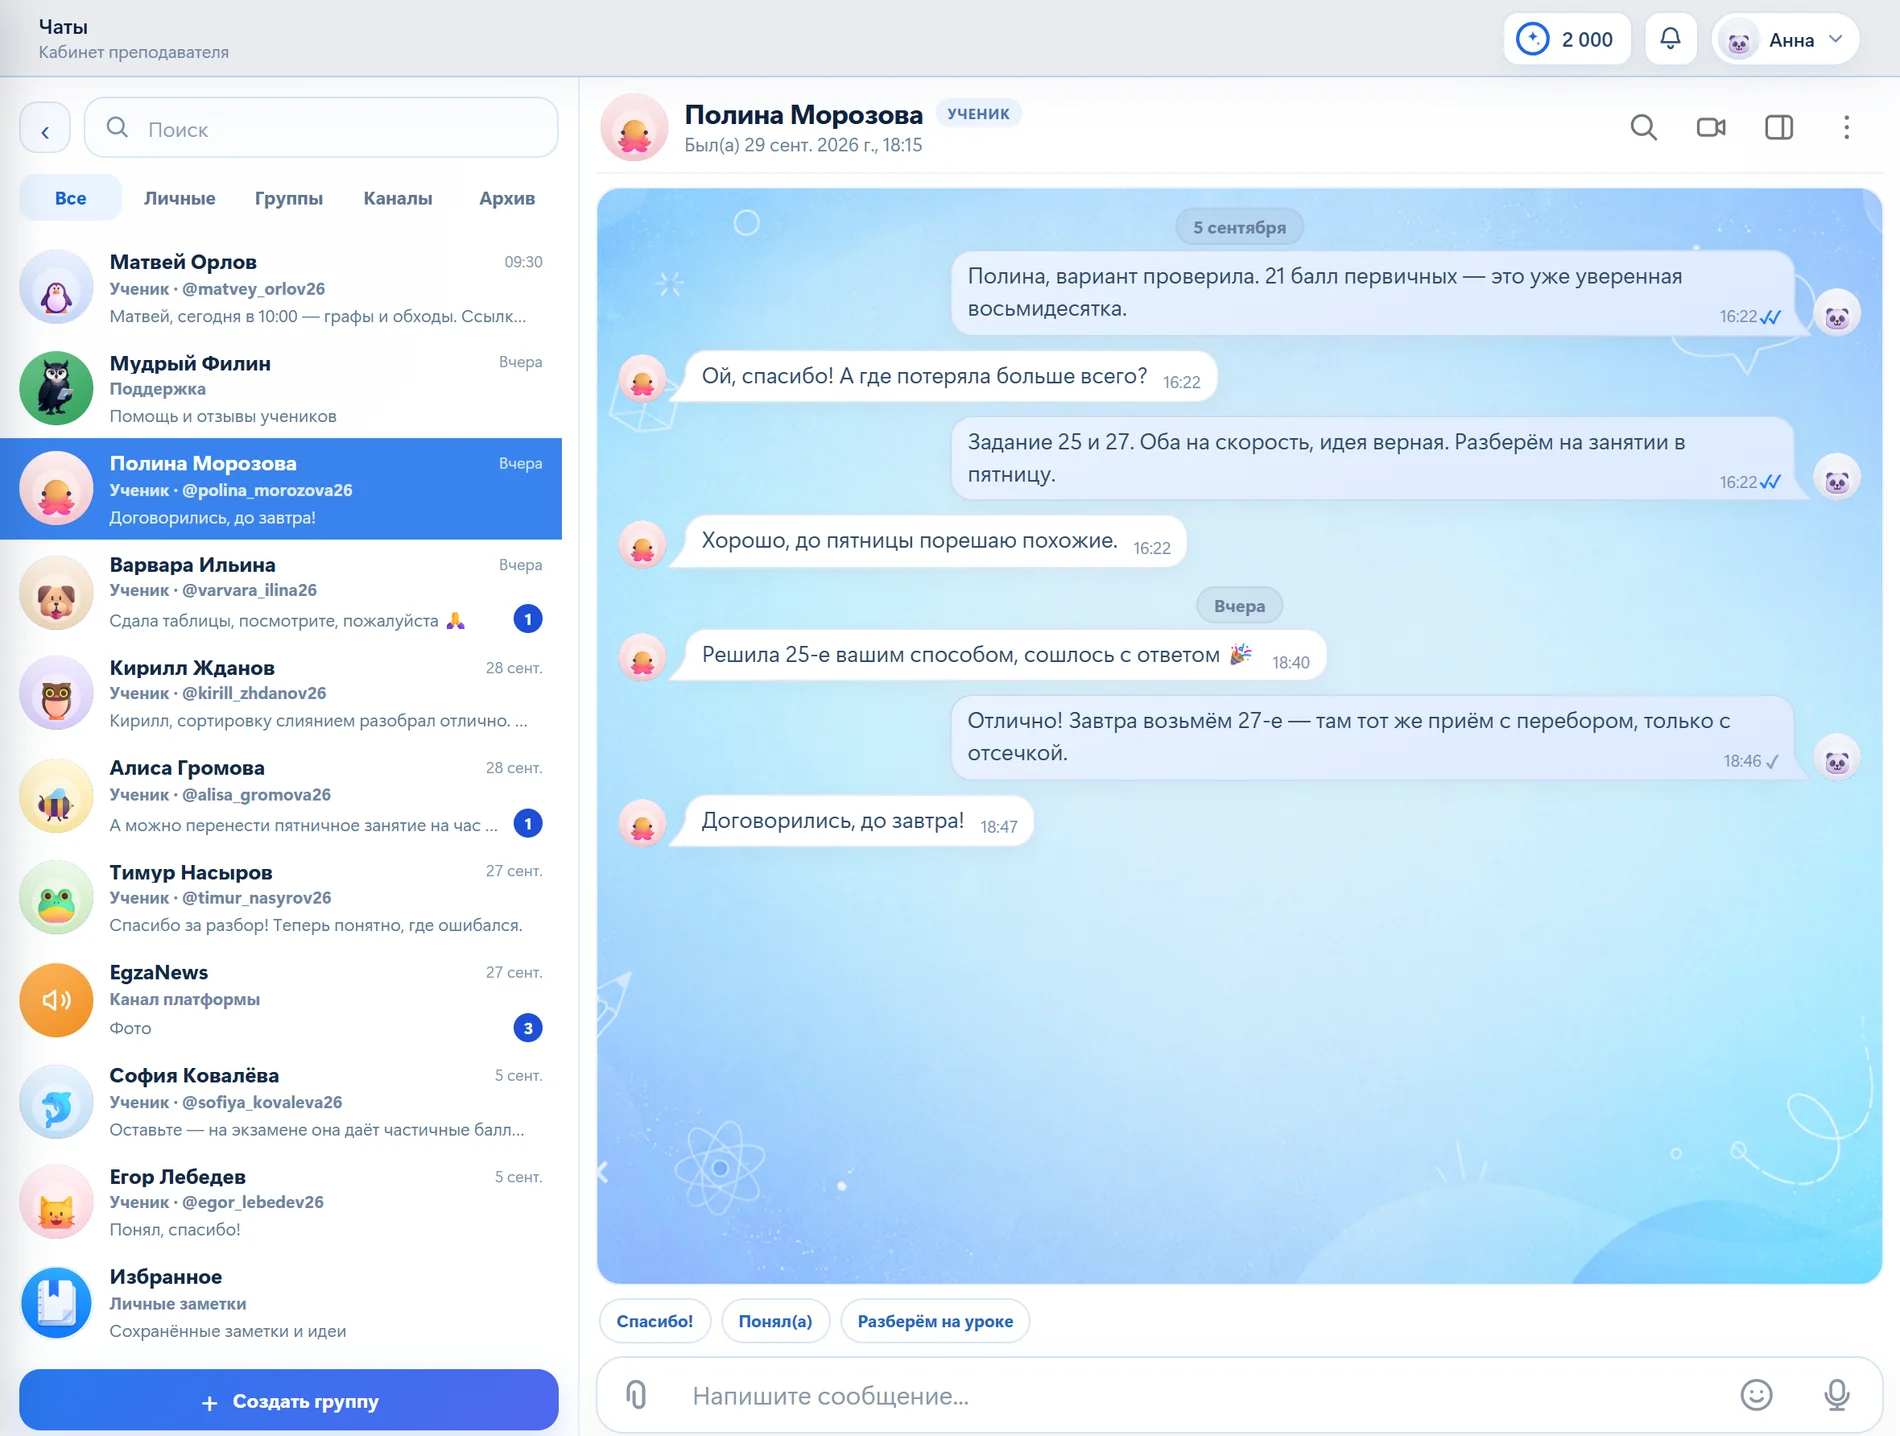Open the notifications bell
The image size is (1900, 1436).
pyautogui.click(x=1670, y=39)
